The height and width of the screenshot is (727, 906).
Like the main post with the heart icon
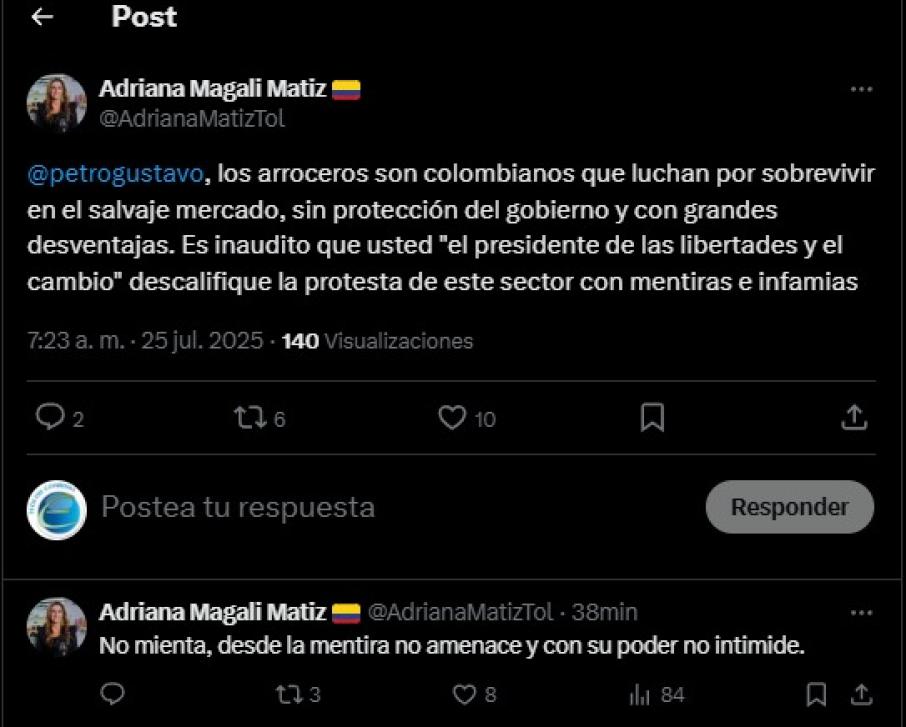455,417
